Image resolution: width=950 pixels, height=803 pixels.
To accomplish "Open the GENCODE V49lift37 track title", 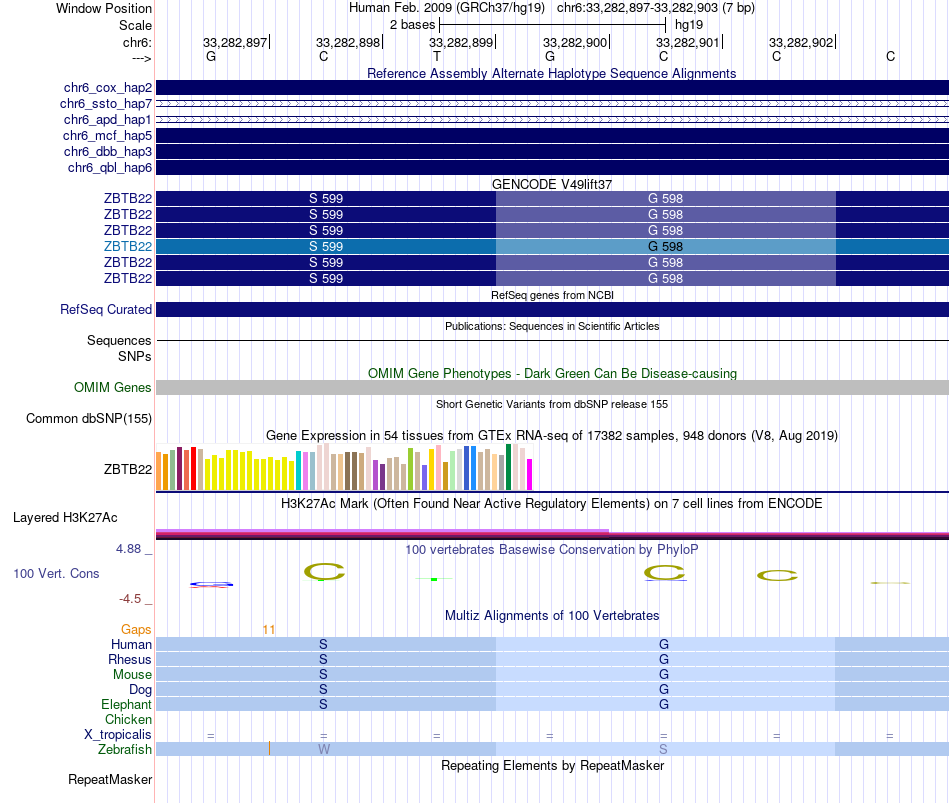I will pyautogui.click(x=551, y=184).
